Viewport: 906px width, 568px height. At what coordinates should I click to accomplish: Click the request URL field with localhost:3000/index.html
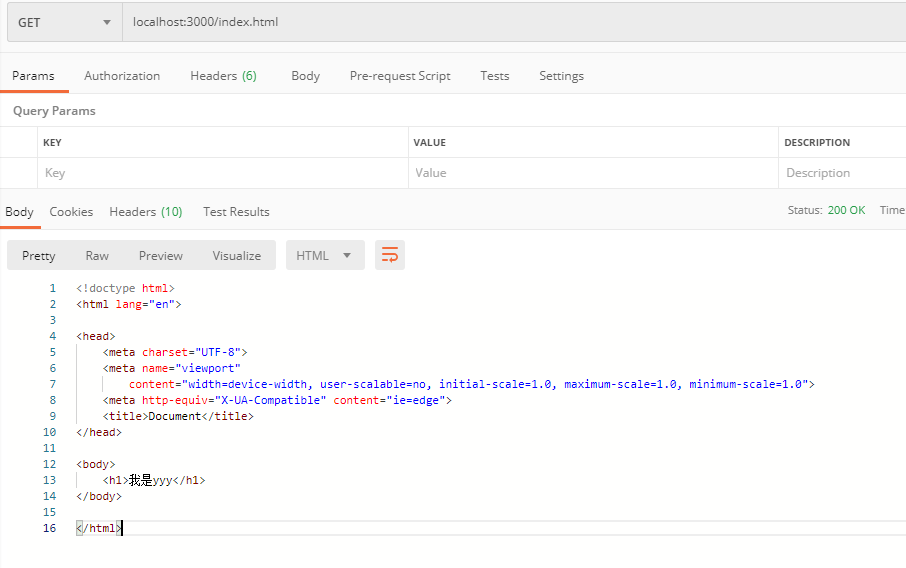(514, 23)
